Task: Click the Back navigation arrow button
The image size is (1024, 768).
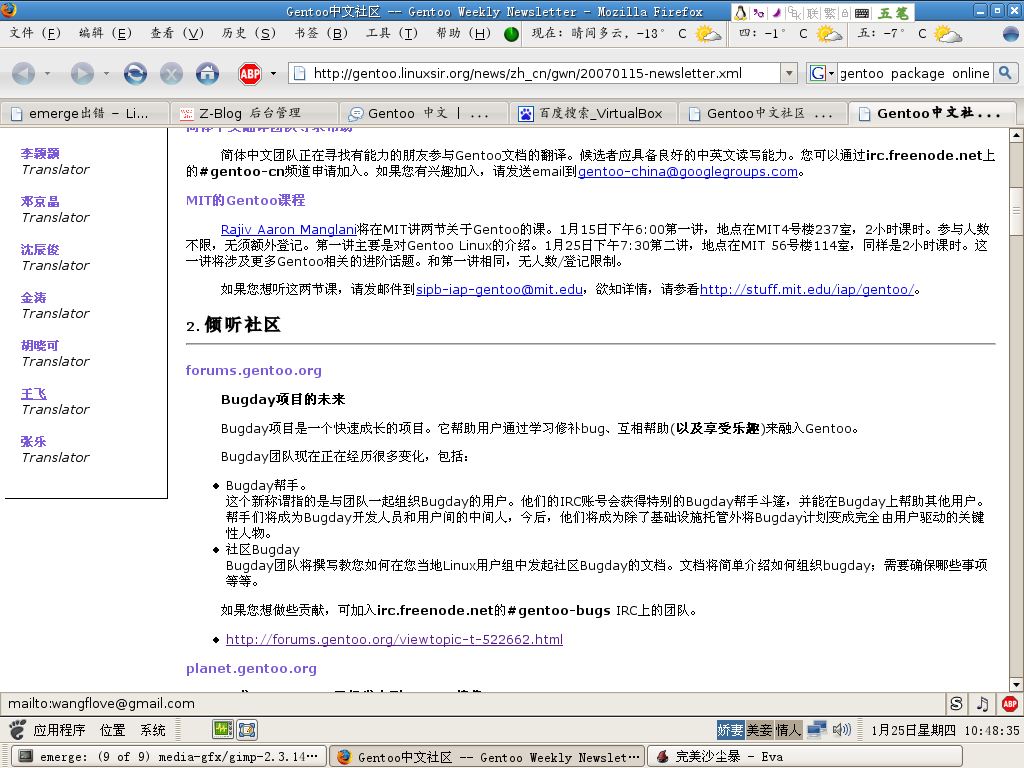Action: (x=24, y=73)
